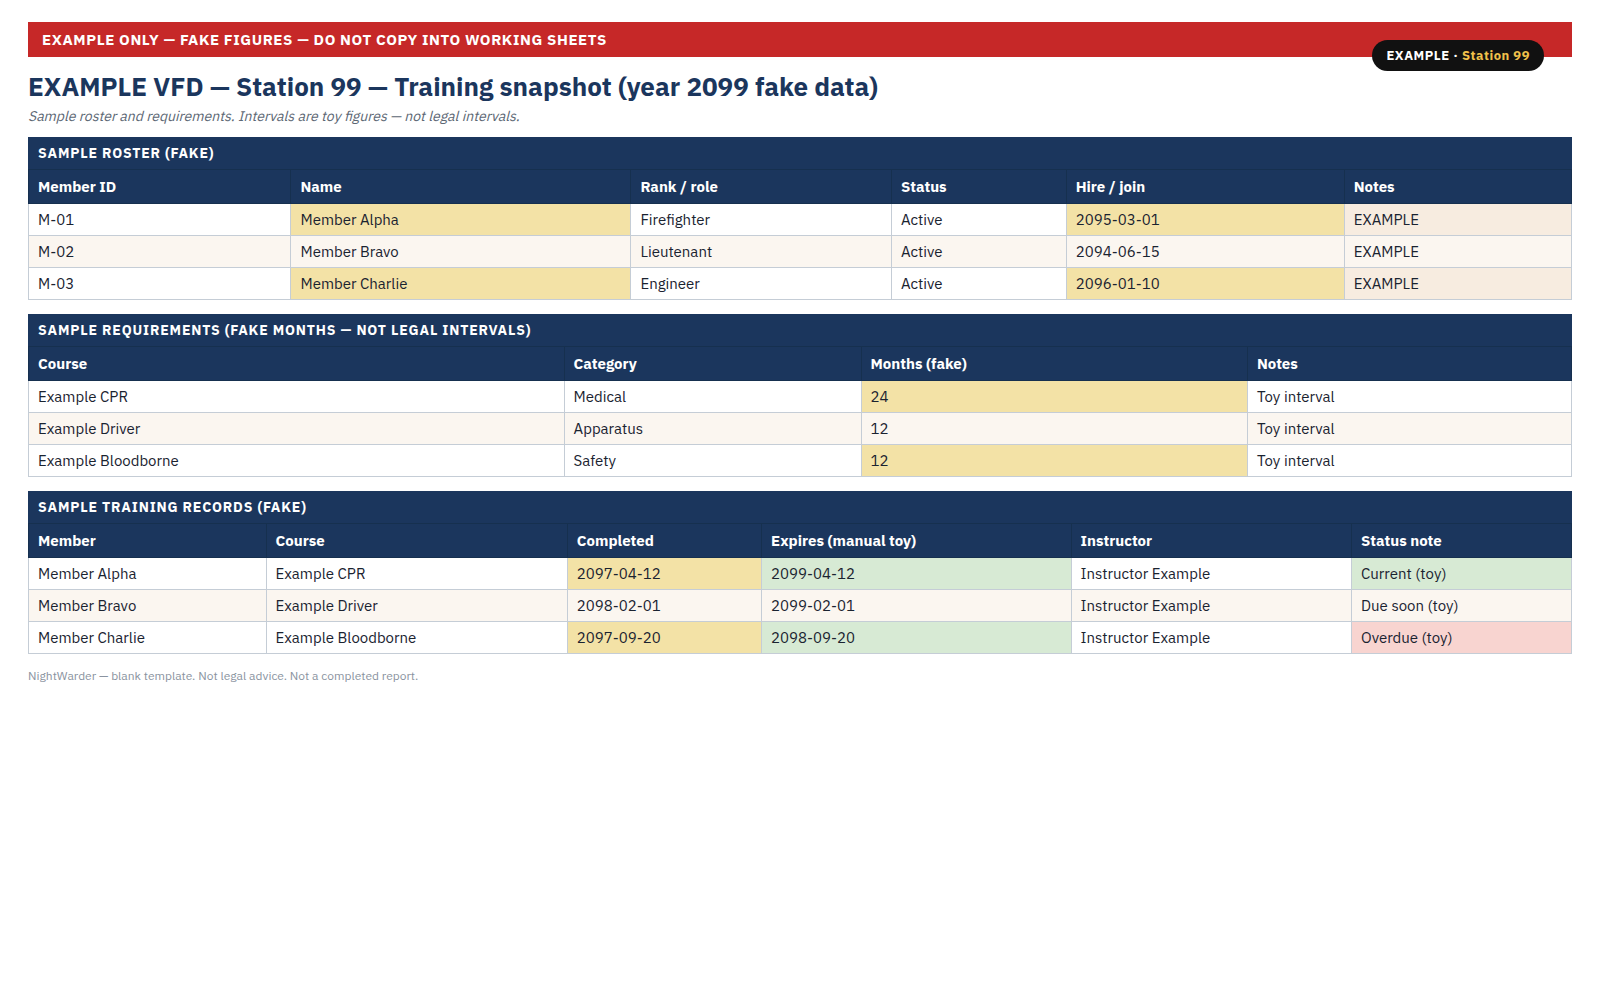
Task: Click the EXAMPLE · Station 99 badge
Action: (1457, 56)
